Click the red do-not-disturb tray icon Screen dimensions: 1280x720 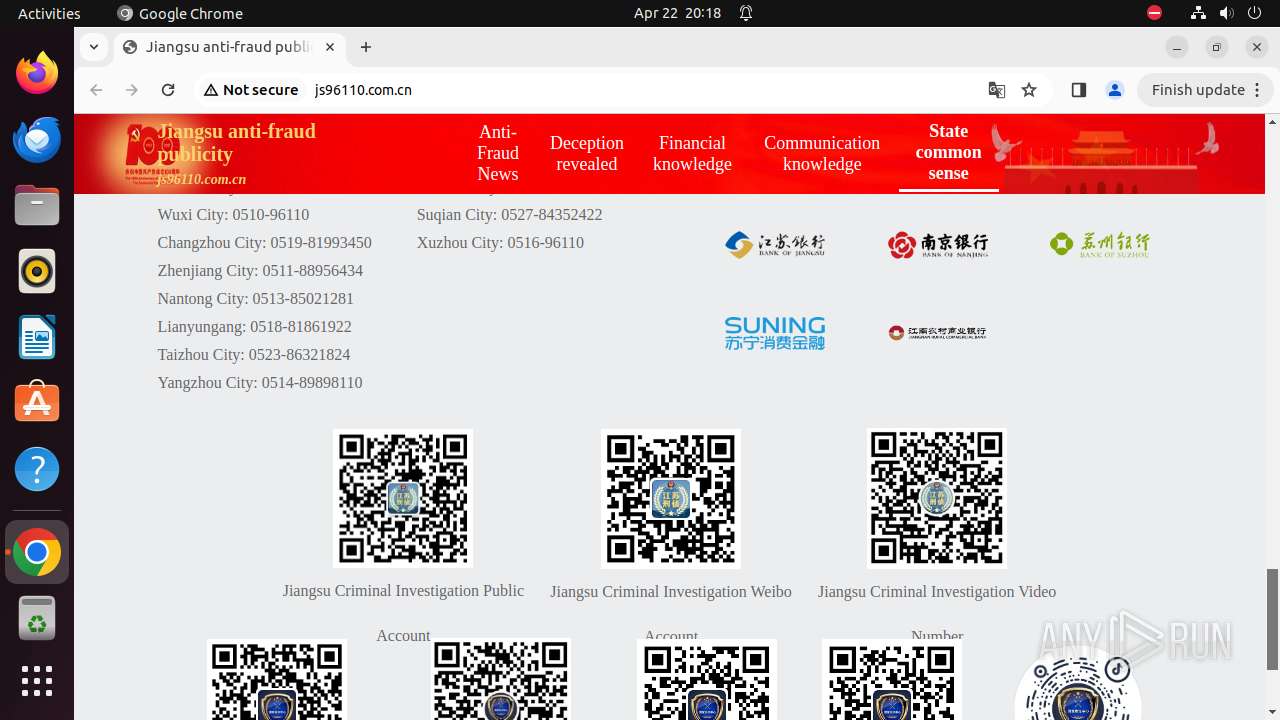click(x=1154, y=13)
